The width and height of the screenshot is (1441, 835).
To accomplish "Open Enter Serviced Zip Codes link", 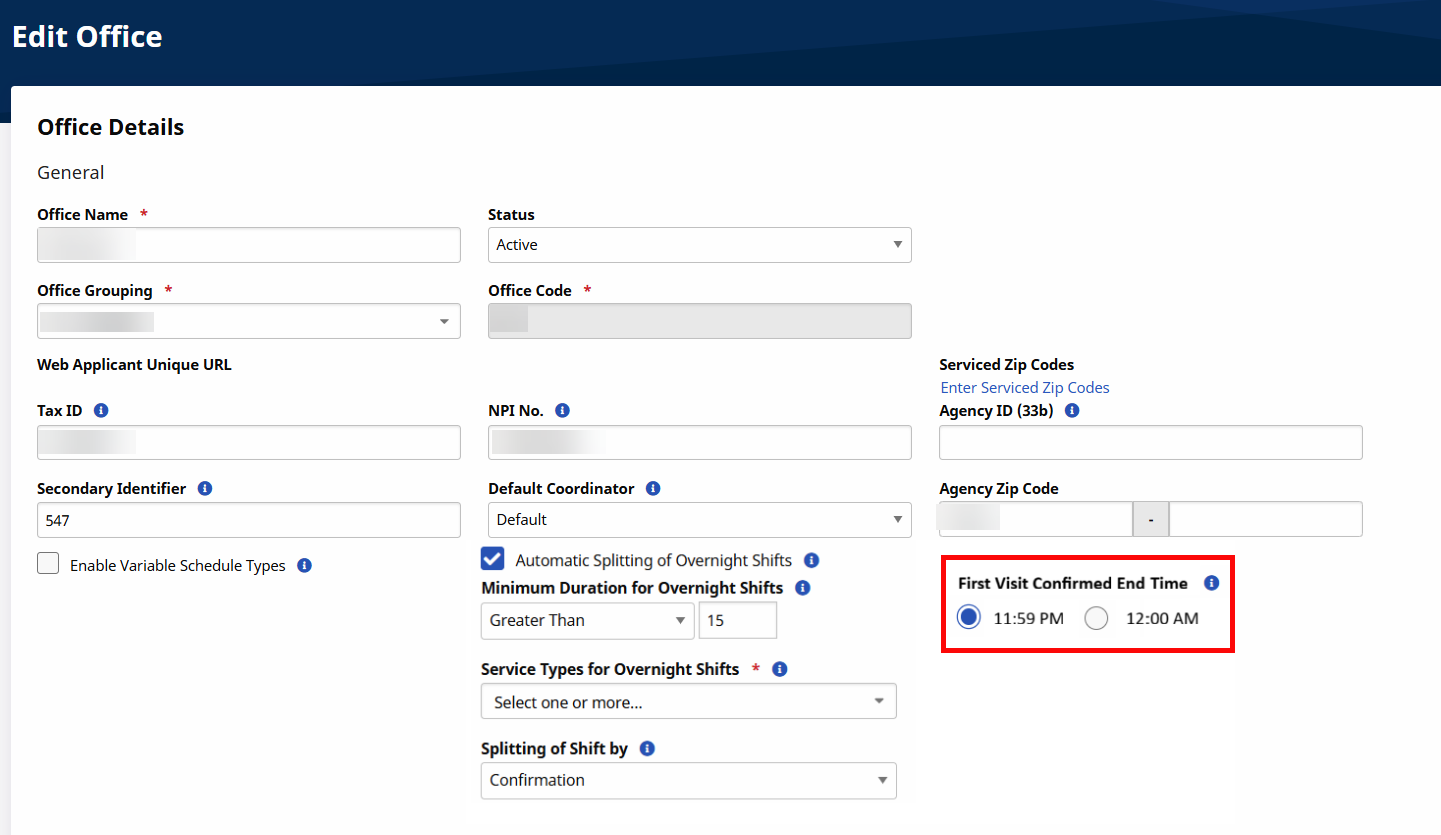I will [x=1025, y=388].
